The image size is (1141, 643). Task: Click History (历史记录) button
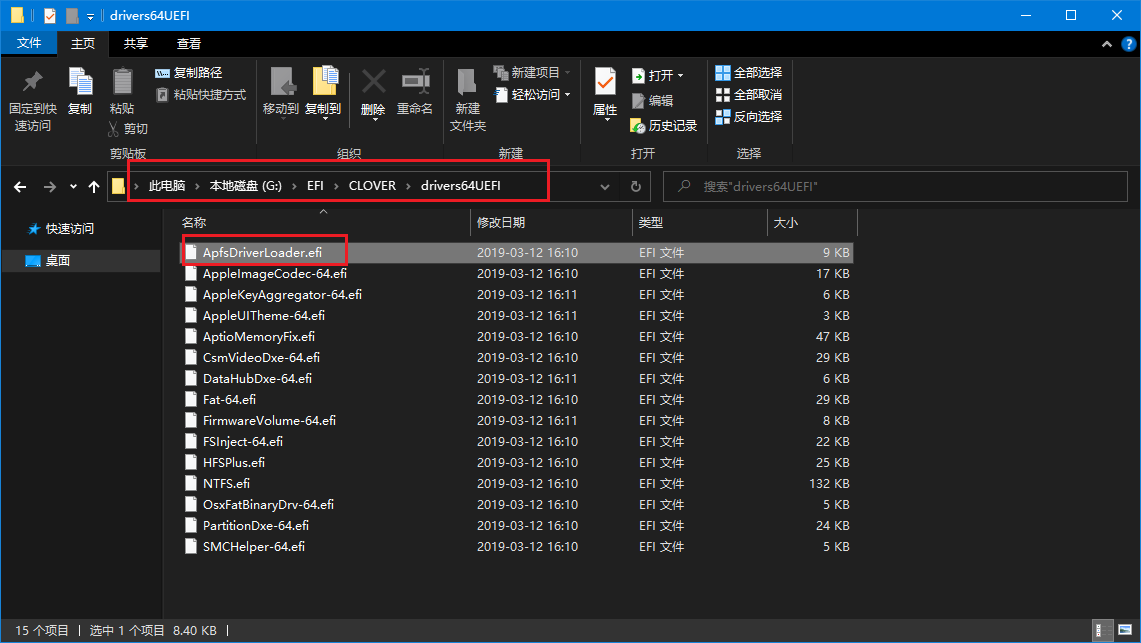(x=663, y=126)
